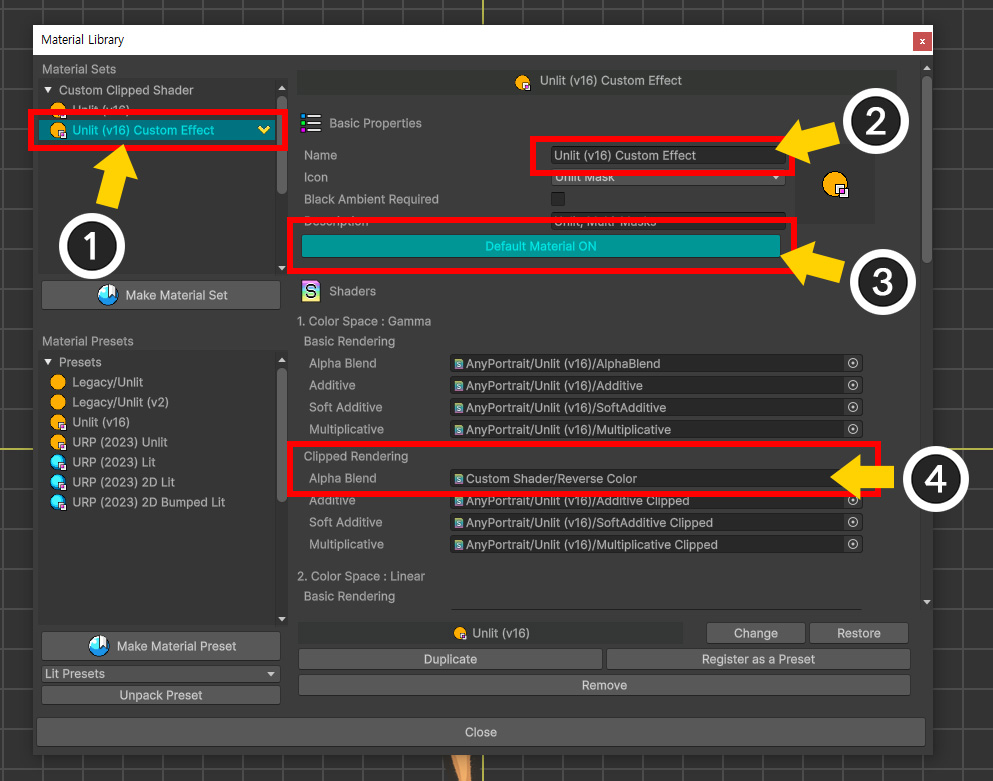The width and height of the screenshot is (993, 781).
Task: Click the URP (2023) Unlit preset icon
Action: point(58,442)
